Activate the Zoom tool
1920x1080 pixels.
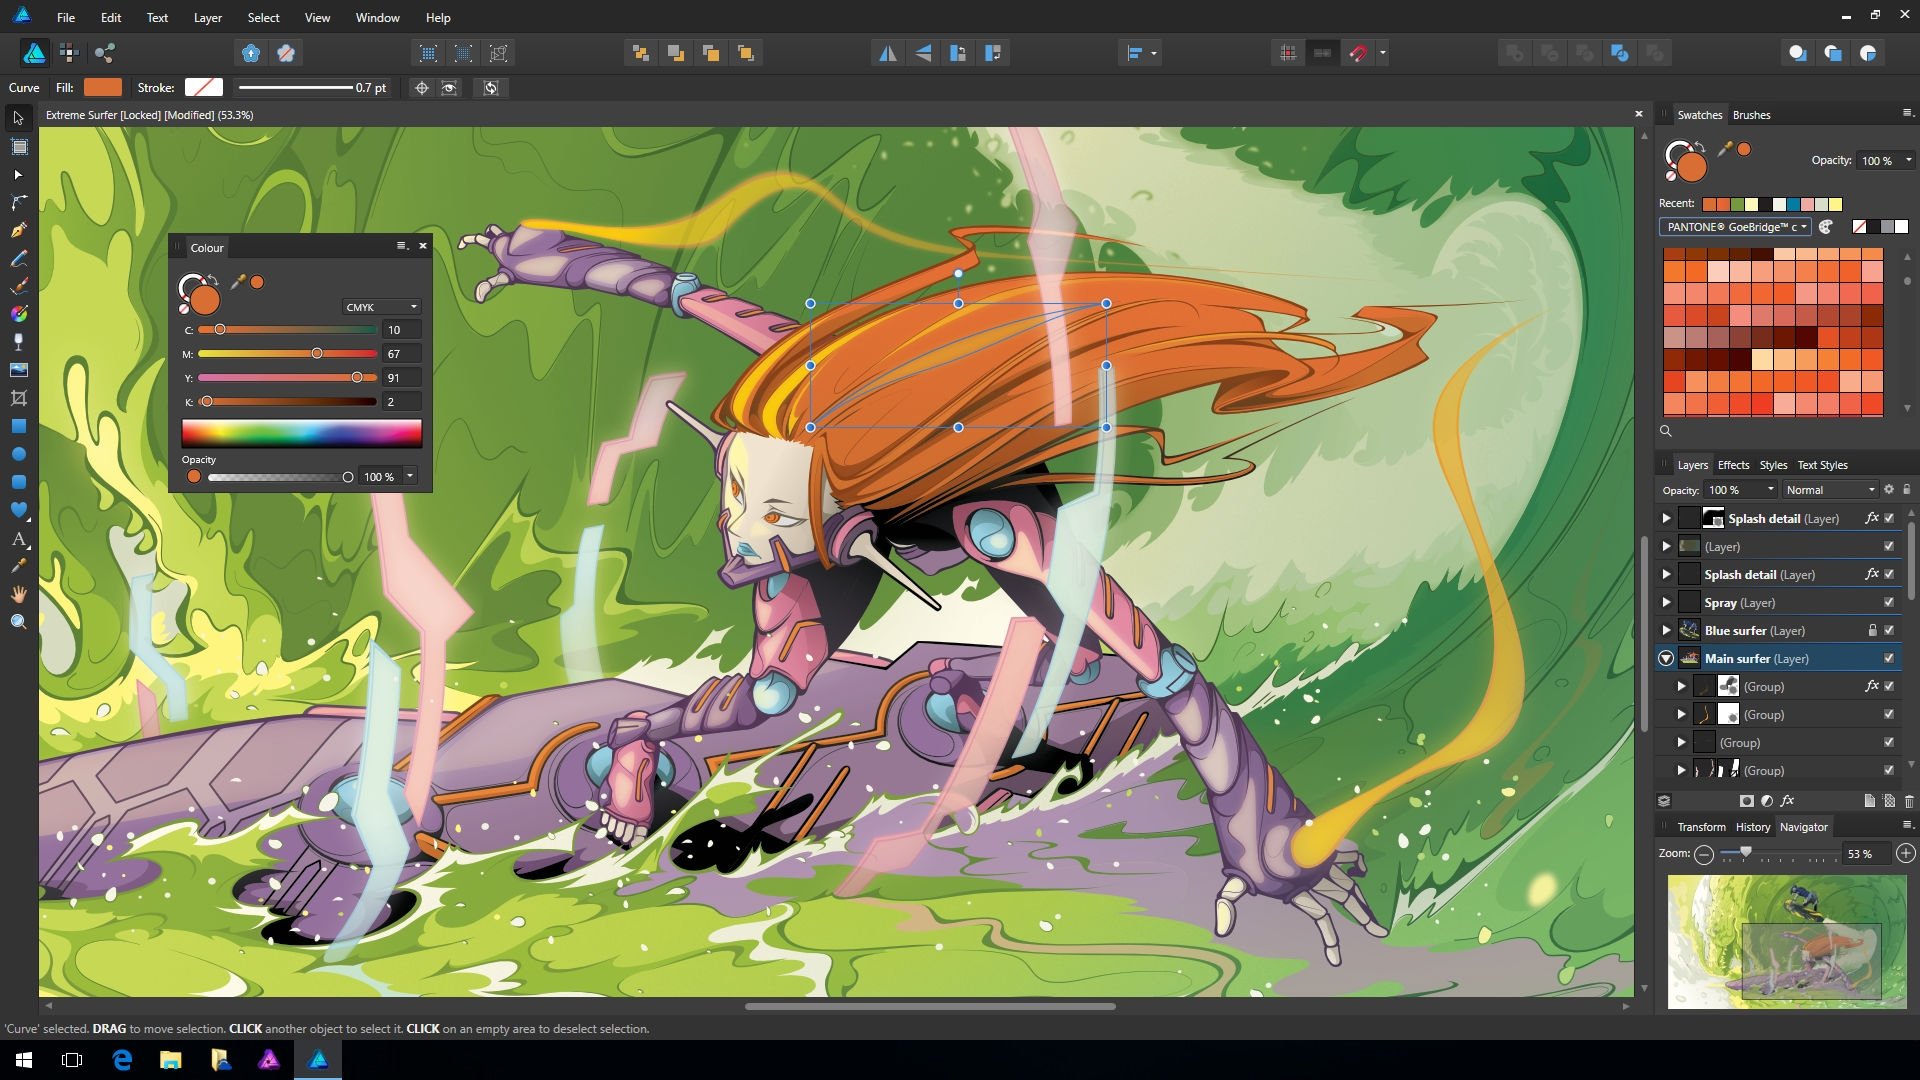(x=18, y=620)
